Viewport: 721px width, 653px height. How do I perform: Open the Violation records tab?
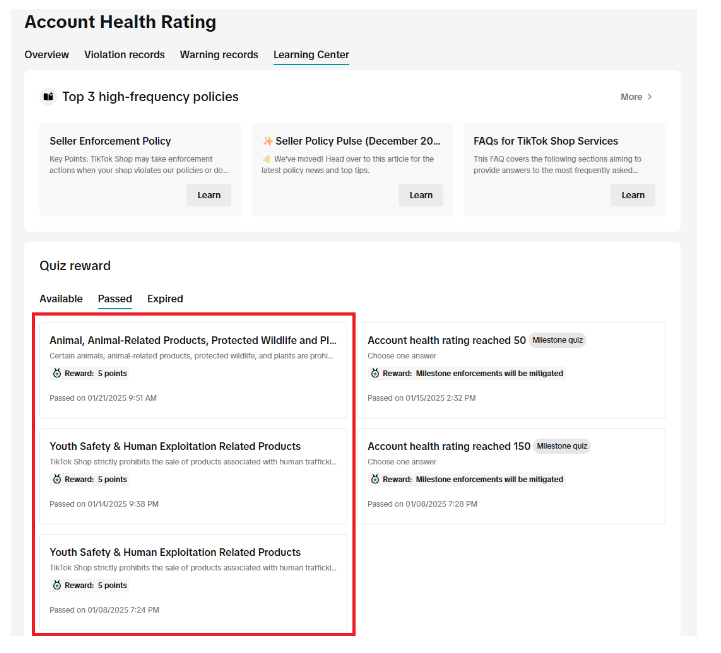[124, 55]
